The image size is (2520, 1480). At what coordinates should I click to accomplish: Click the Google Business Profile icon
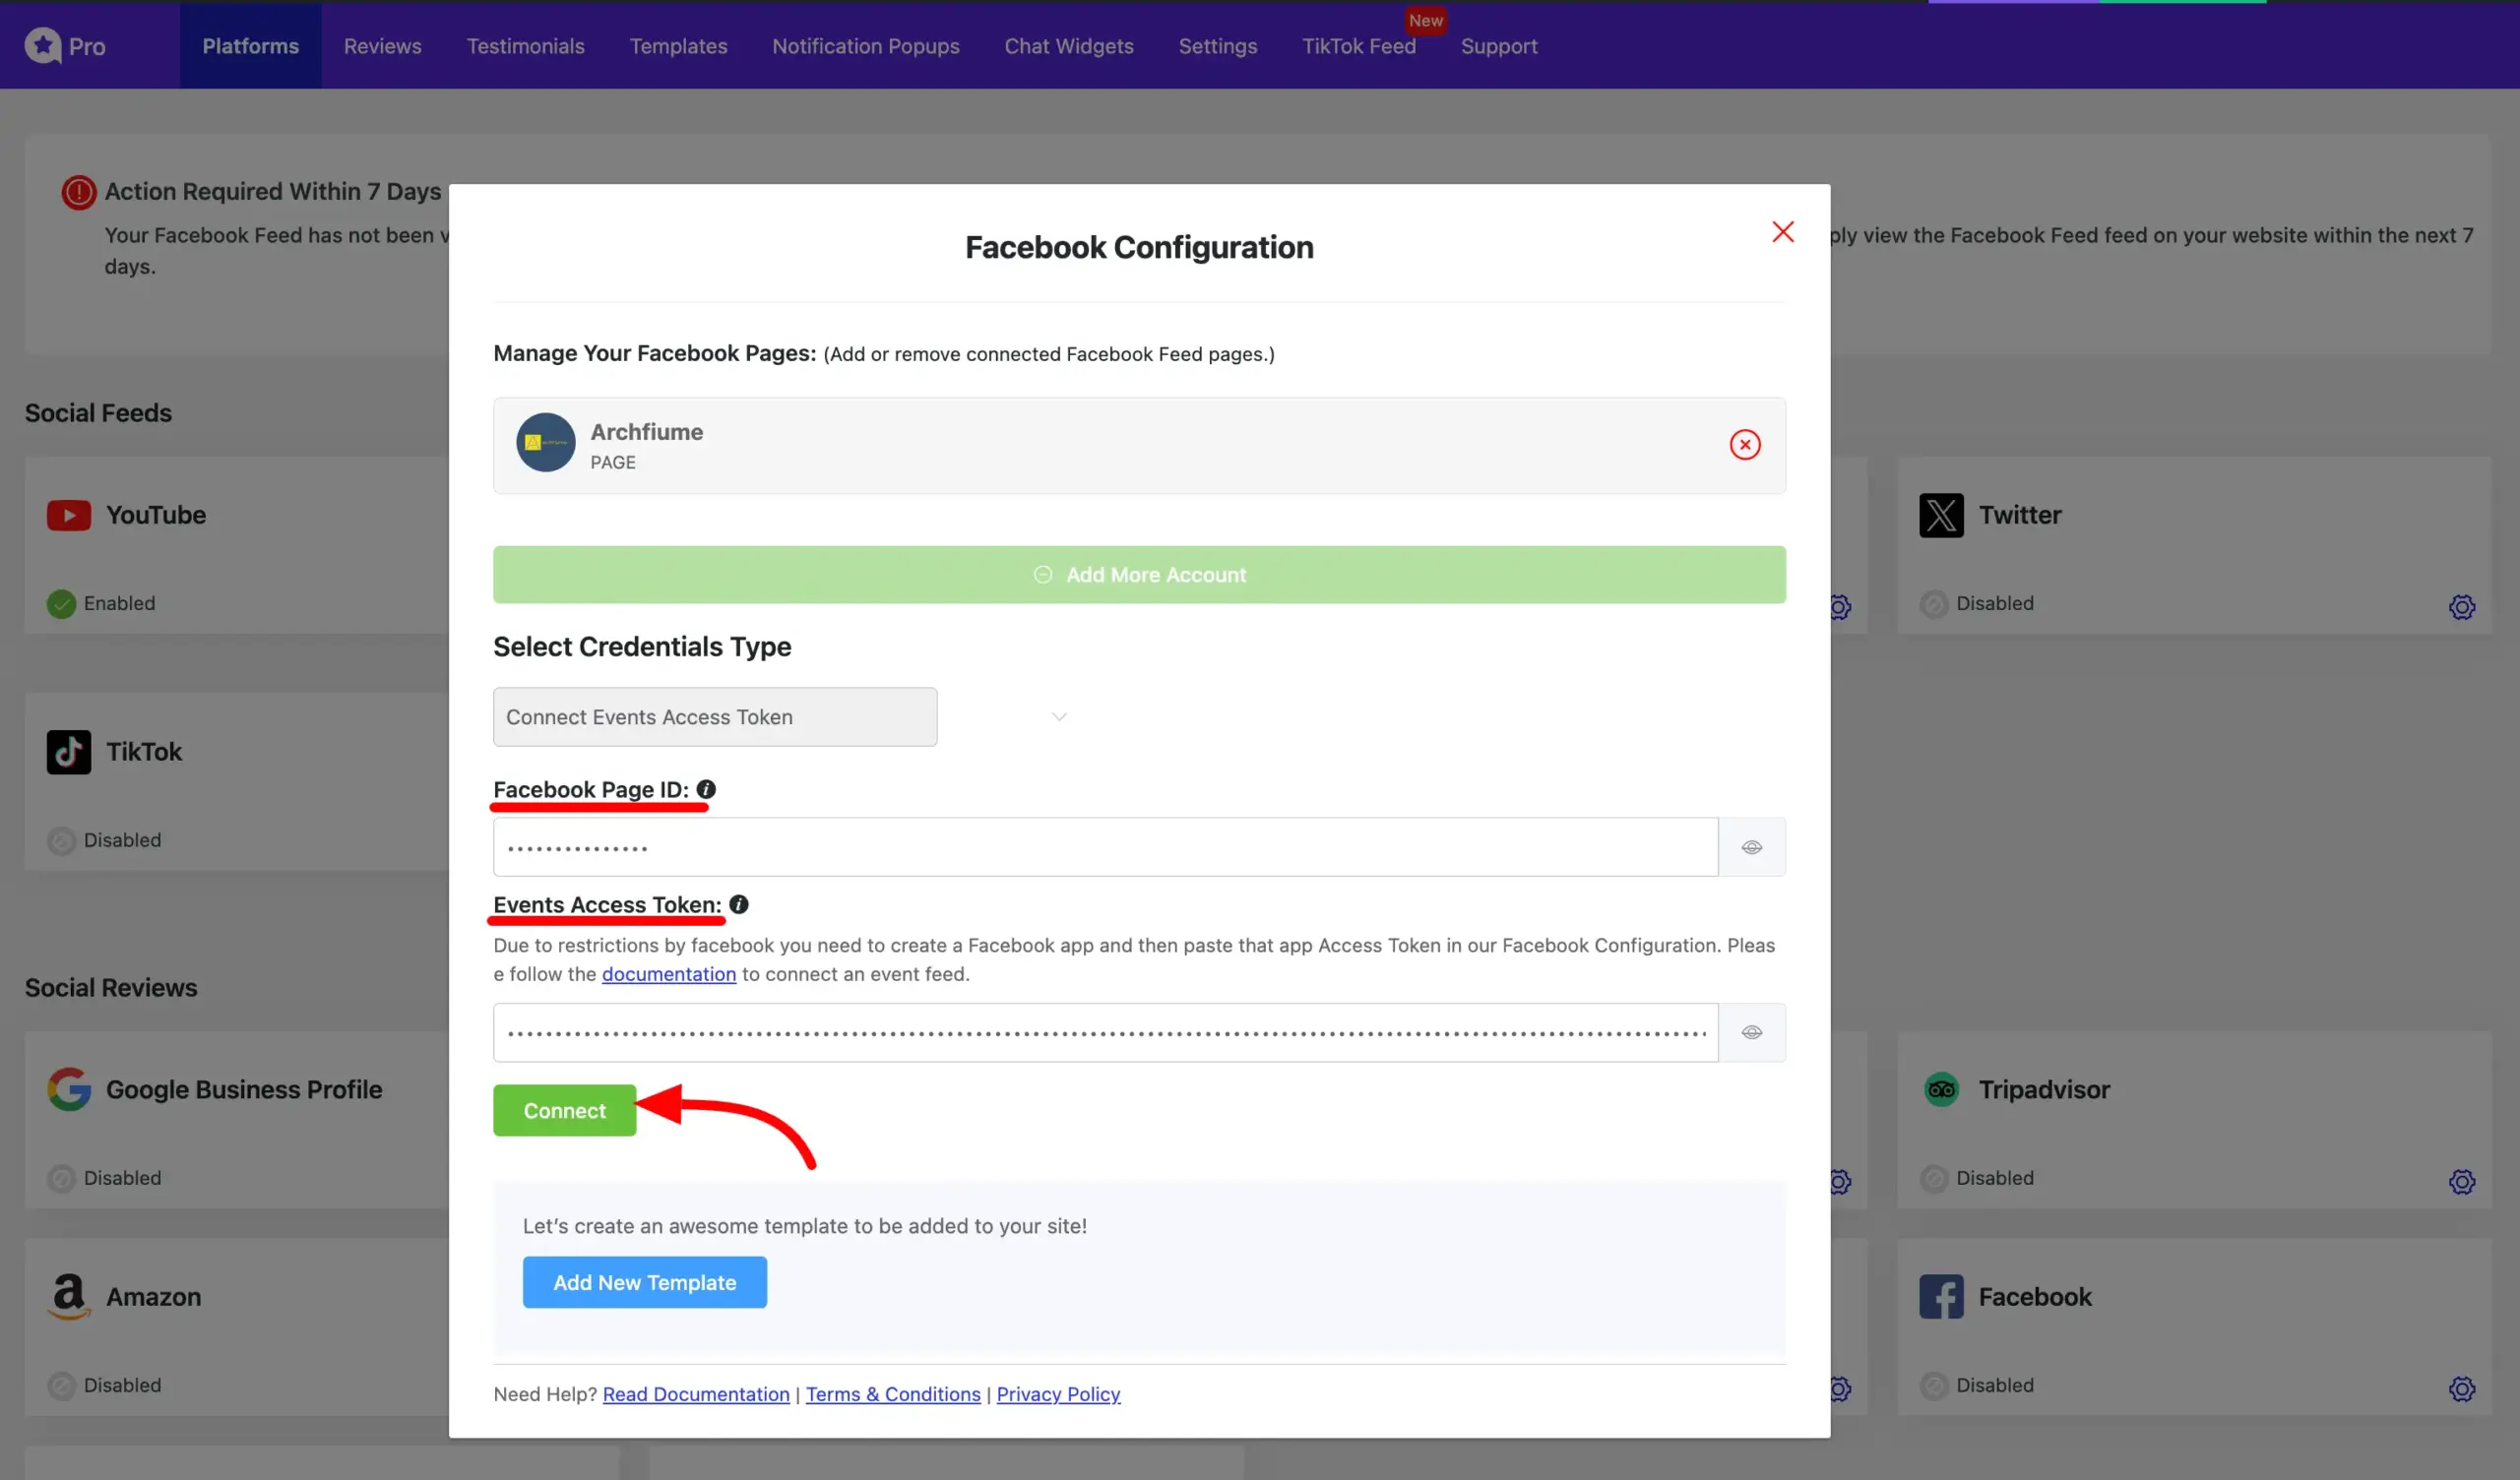point(68,1088)
